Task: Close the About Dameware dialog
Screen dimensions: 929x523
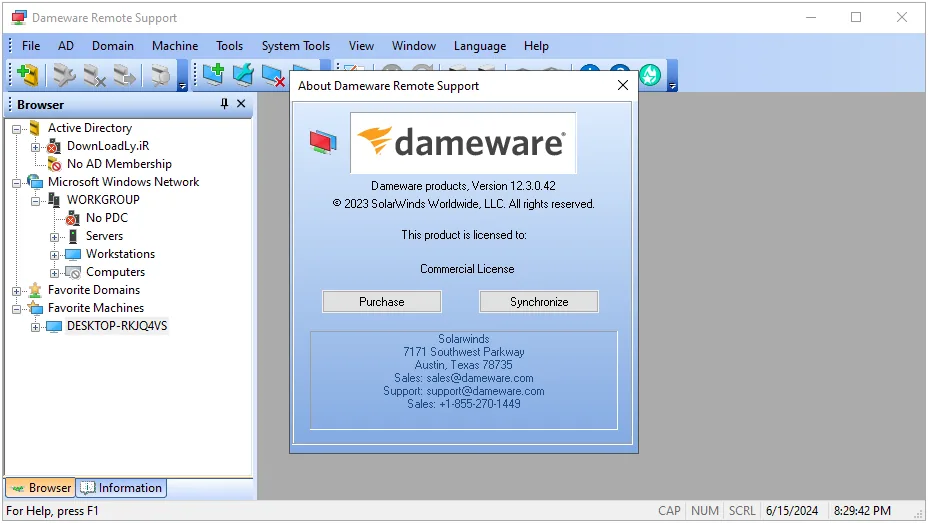Action: 623,85
